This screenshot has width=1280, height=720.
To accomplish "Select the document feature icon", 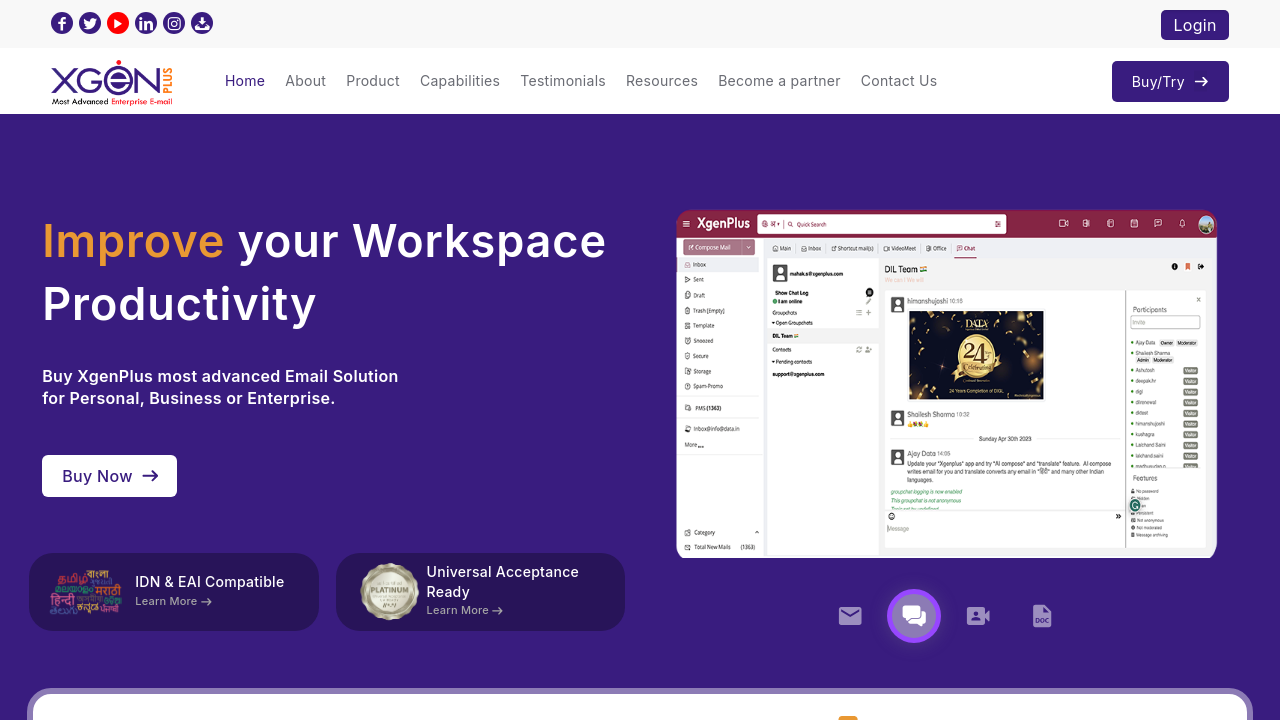I will pyautogui.click(x=1042, y=616).
